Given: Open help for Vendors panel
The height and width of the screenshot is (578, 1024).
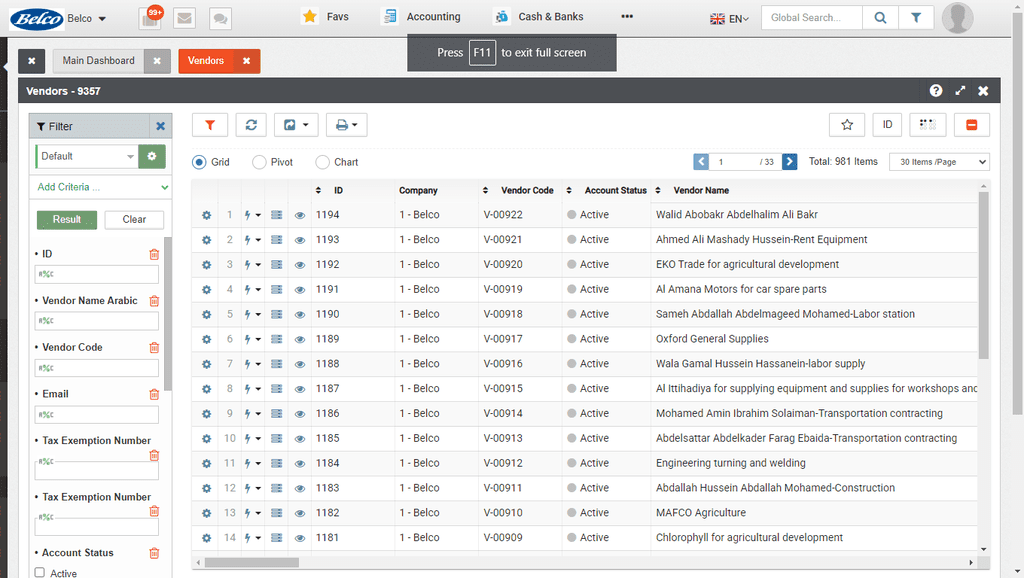Looking at the screenshot, I should 936,91.
